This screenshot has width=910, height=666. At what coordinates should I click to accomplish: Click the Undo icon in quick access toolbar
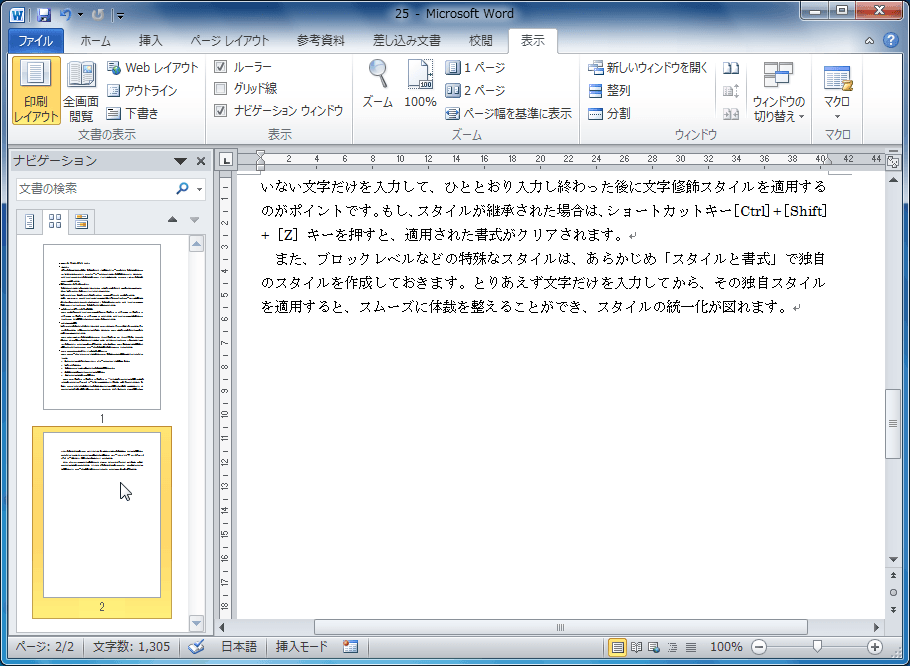(x=65, y=15)
